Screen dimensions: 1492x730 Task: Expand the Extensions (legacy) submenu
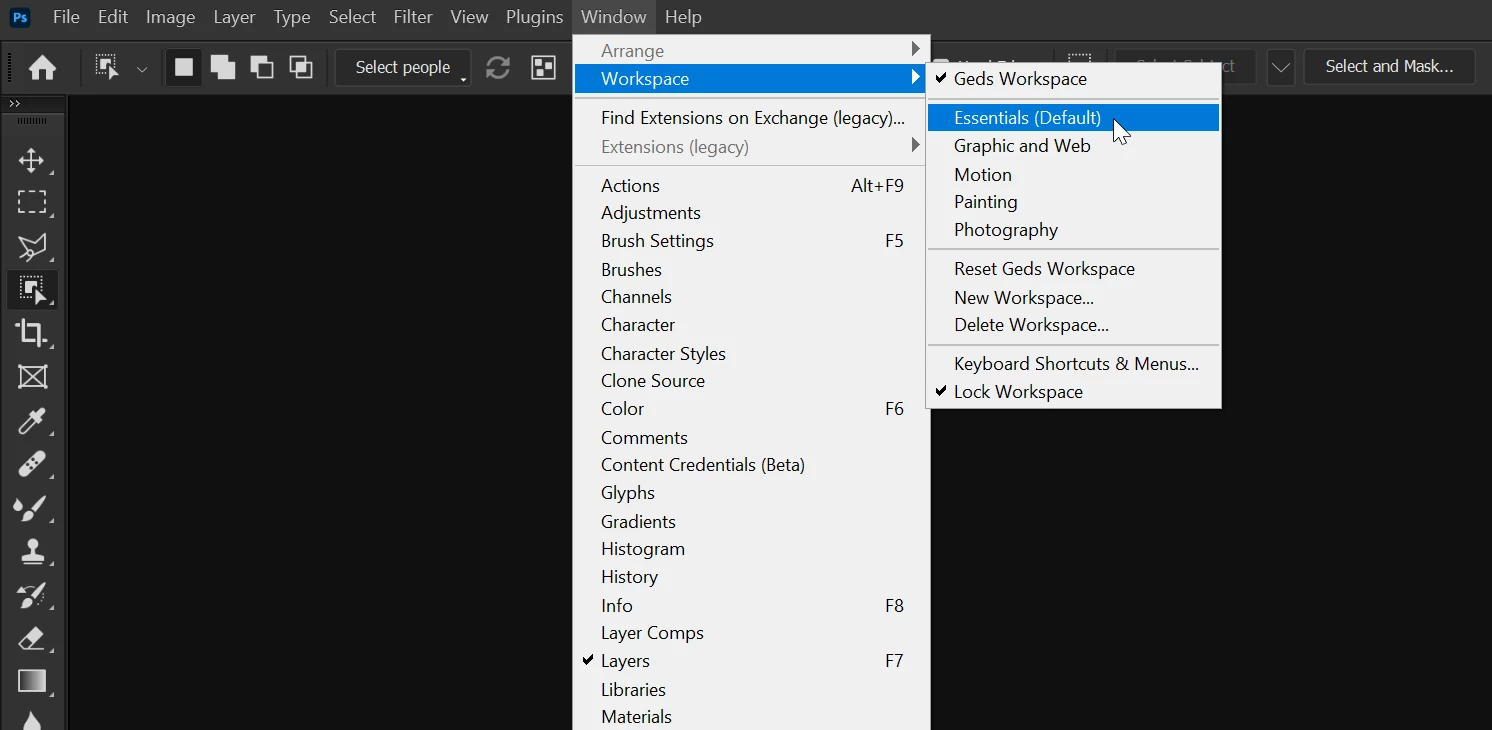(x=751, y=147)
